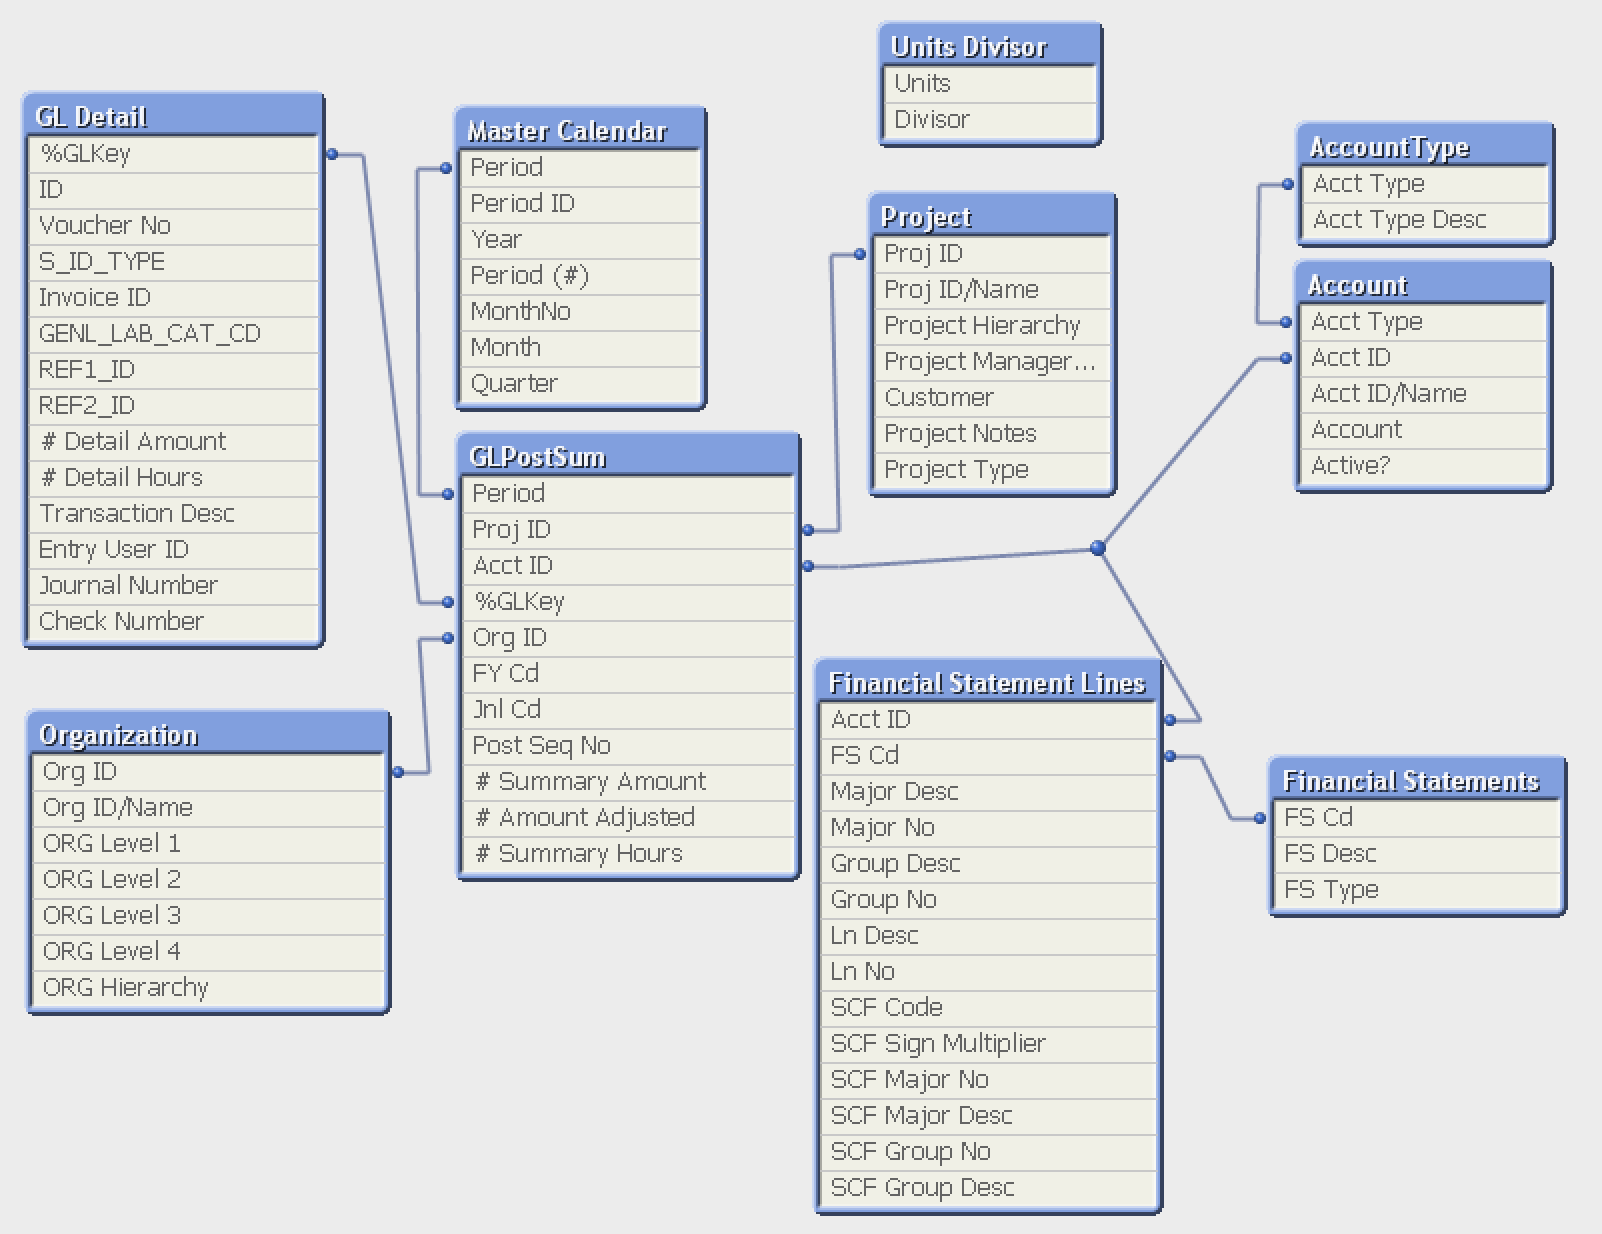The width and height of the screenshot is (1602, 1234).
Task: Click the GENL_LAB_CAT_CD field
Action: 172,334
